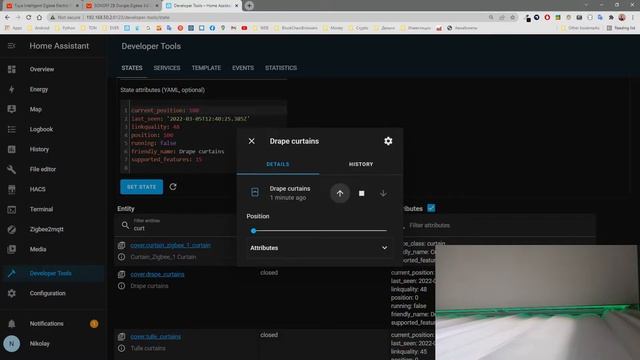Toggle the Attributes column checkbox
640x360 pixels.
pyautogui.click(x=431, y=208)
